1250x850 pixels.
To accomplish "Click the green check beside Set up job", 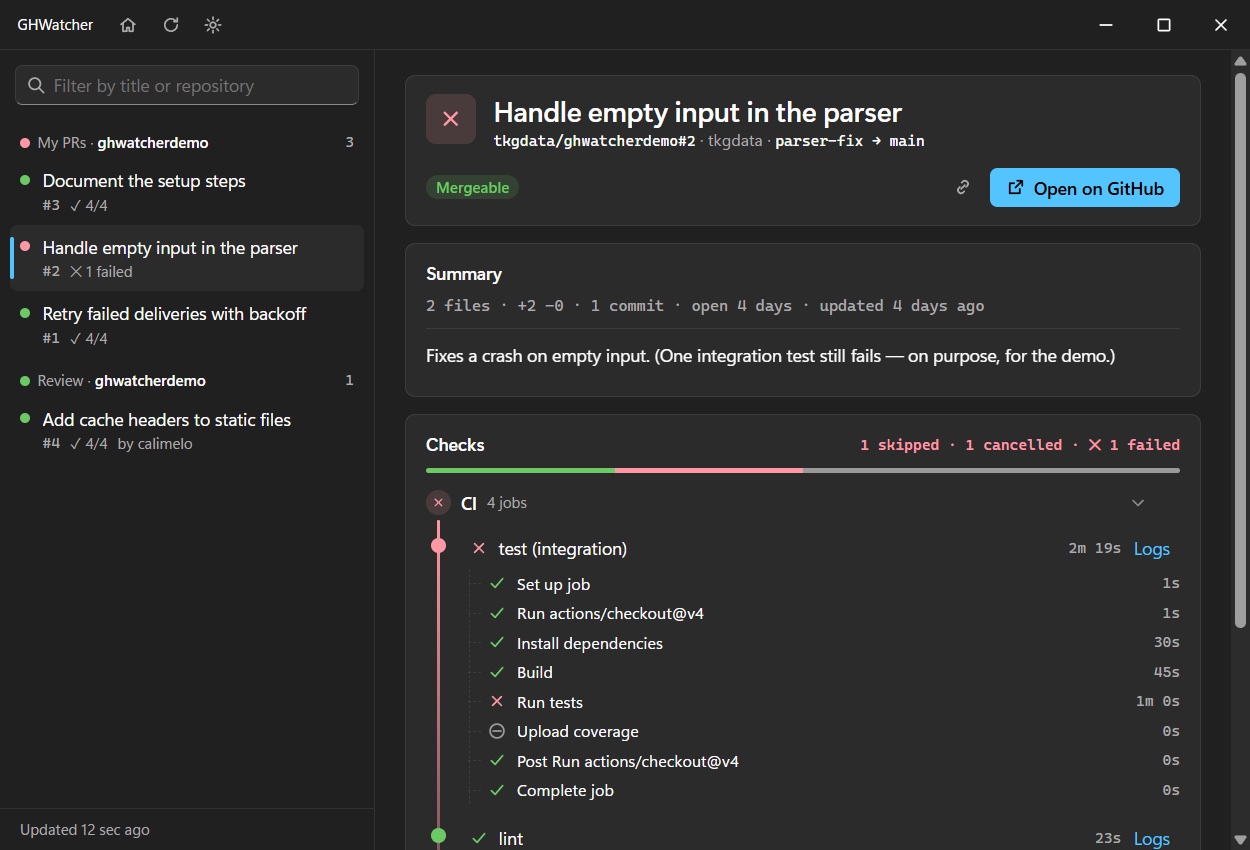I will (497, 584).
